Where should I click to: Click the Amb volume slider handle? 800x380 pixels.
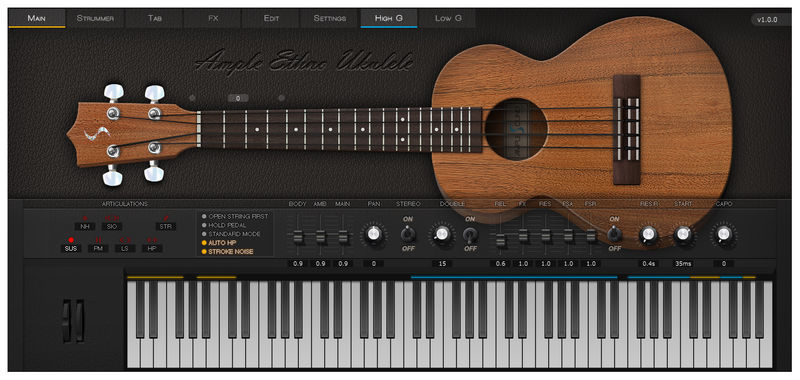pyautogui.click(x=320, y=237)
